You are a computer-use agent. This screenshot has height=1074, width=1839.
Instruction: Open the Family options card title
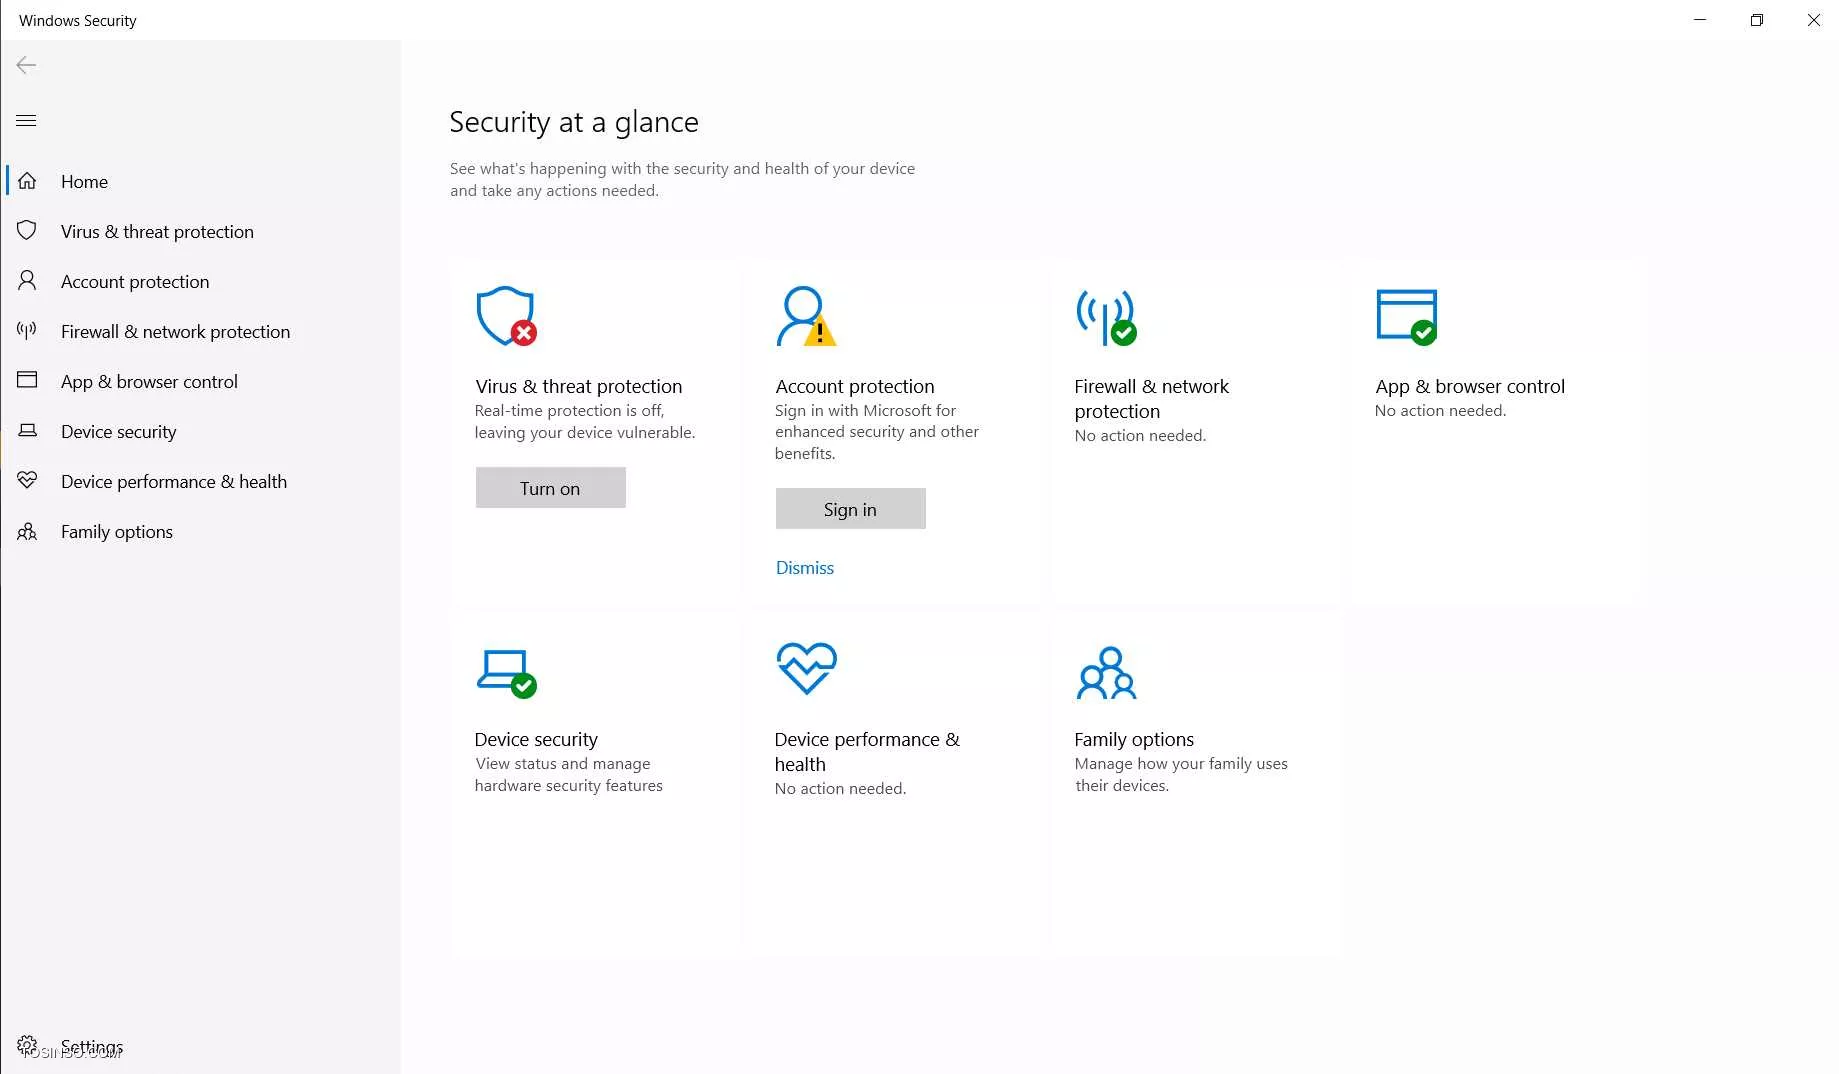point(1134,739)
